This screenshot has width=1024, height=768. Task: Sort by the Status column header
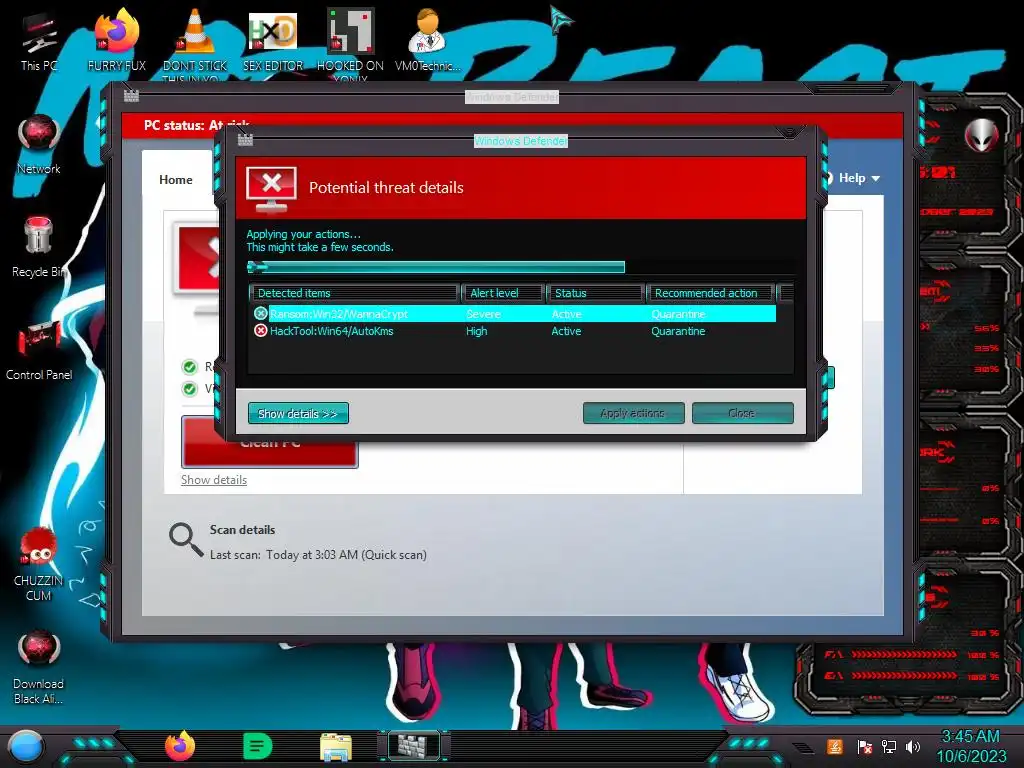point(595,293)
